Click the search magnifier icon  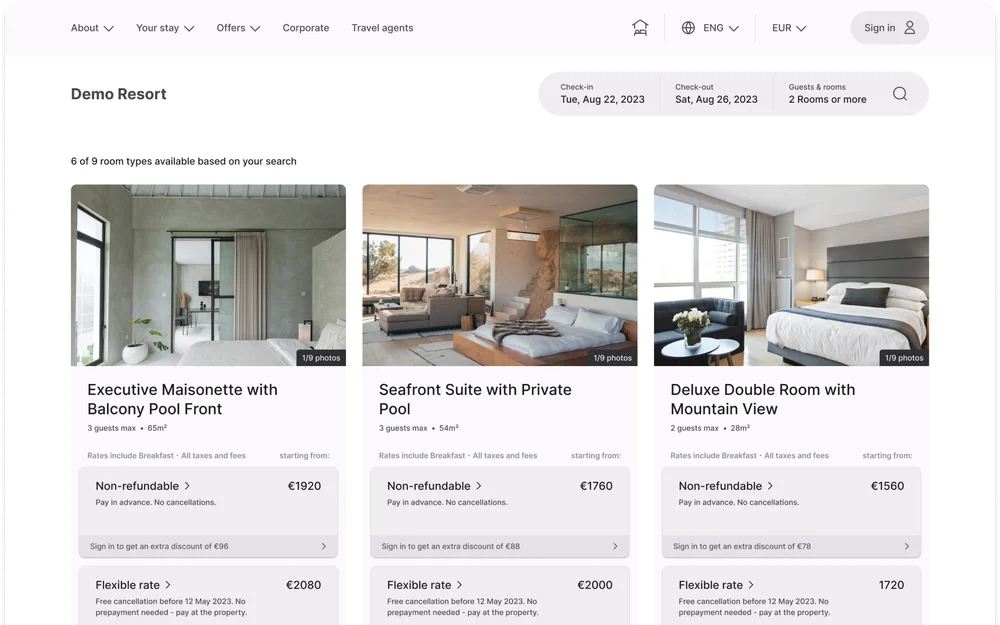coord(900,94)
